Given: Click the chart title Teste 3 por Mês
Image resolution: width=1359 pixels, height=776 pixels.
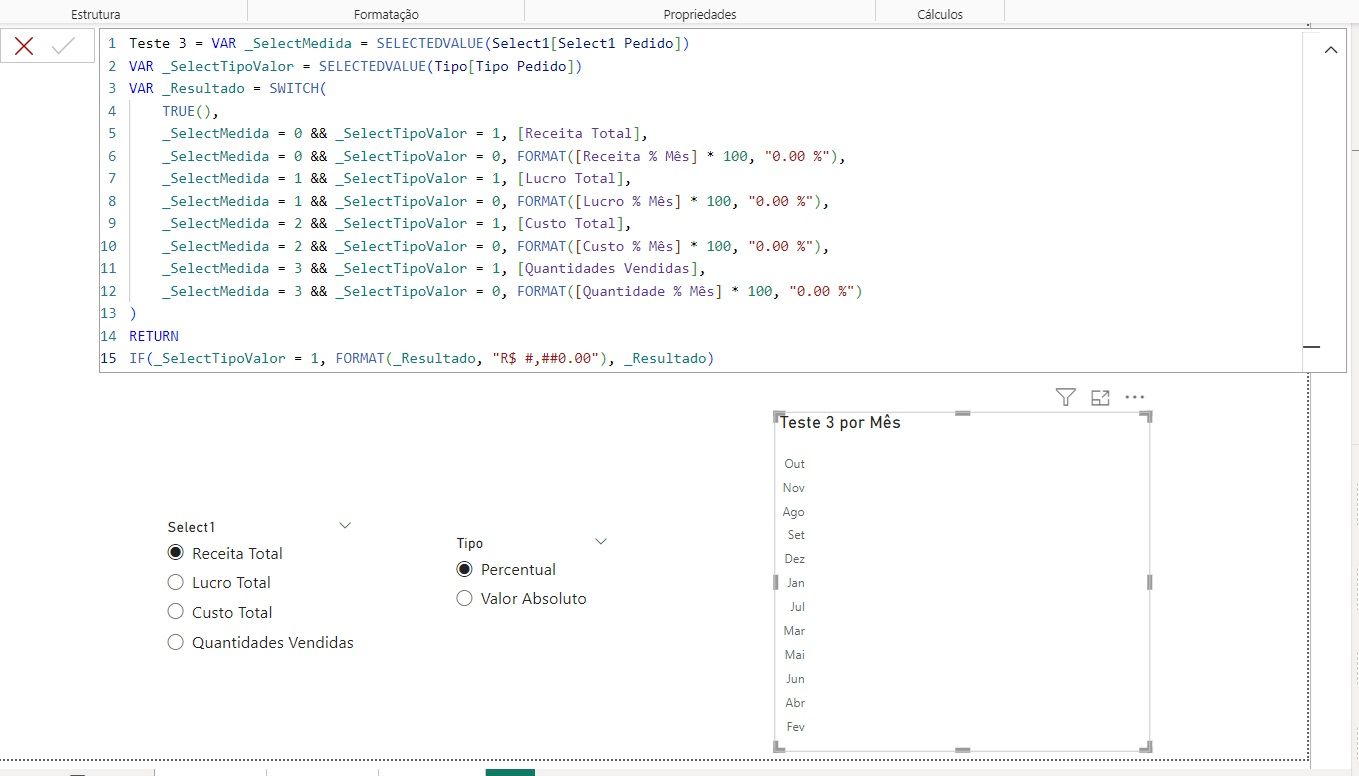Looking at the screenshot, I should coord(840,422).
